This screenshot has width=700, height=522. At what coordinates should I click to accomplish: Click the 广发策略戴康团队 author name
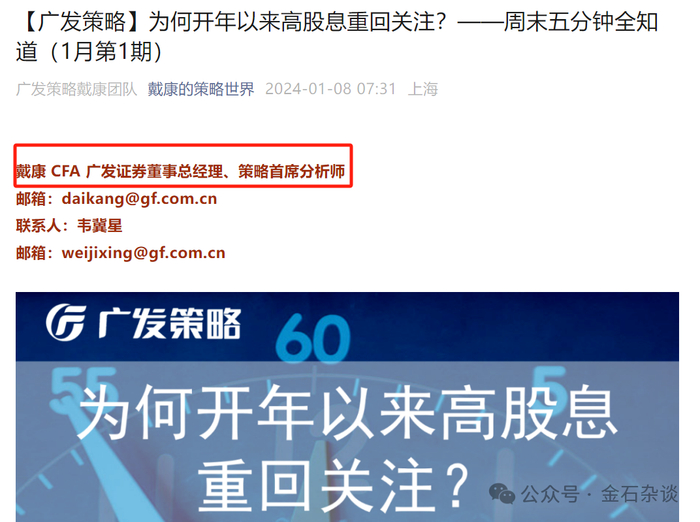(x=76, y=89)
